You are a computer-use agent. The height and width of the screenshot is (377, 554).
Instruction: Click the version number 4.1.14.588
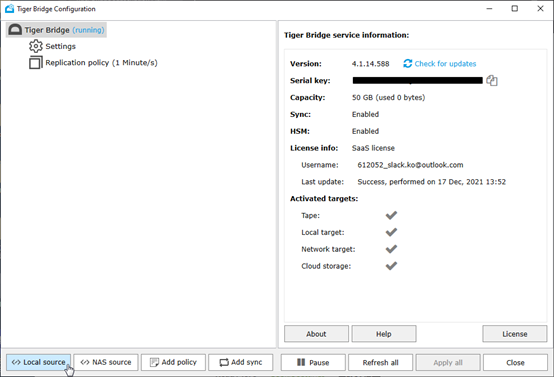[371, 64]
